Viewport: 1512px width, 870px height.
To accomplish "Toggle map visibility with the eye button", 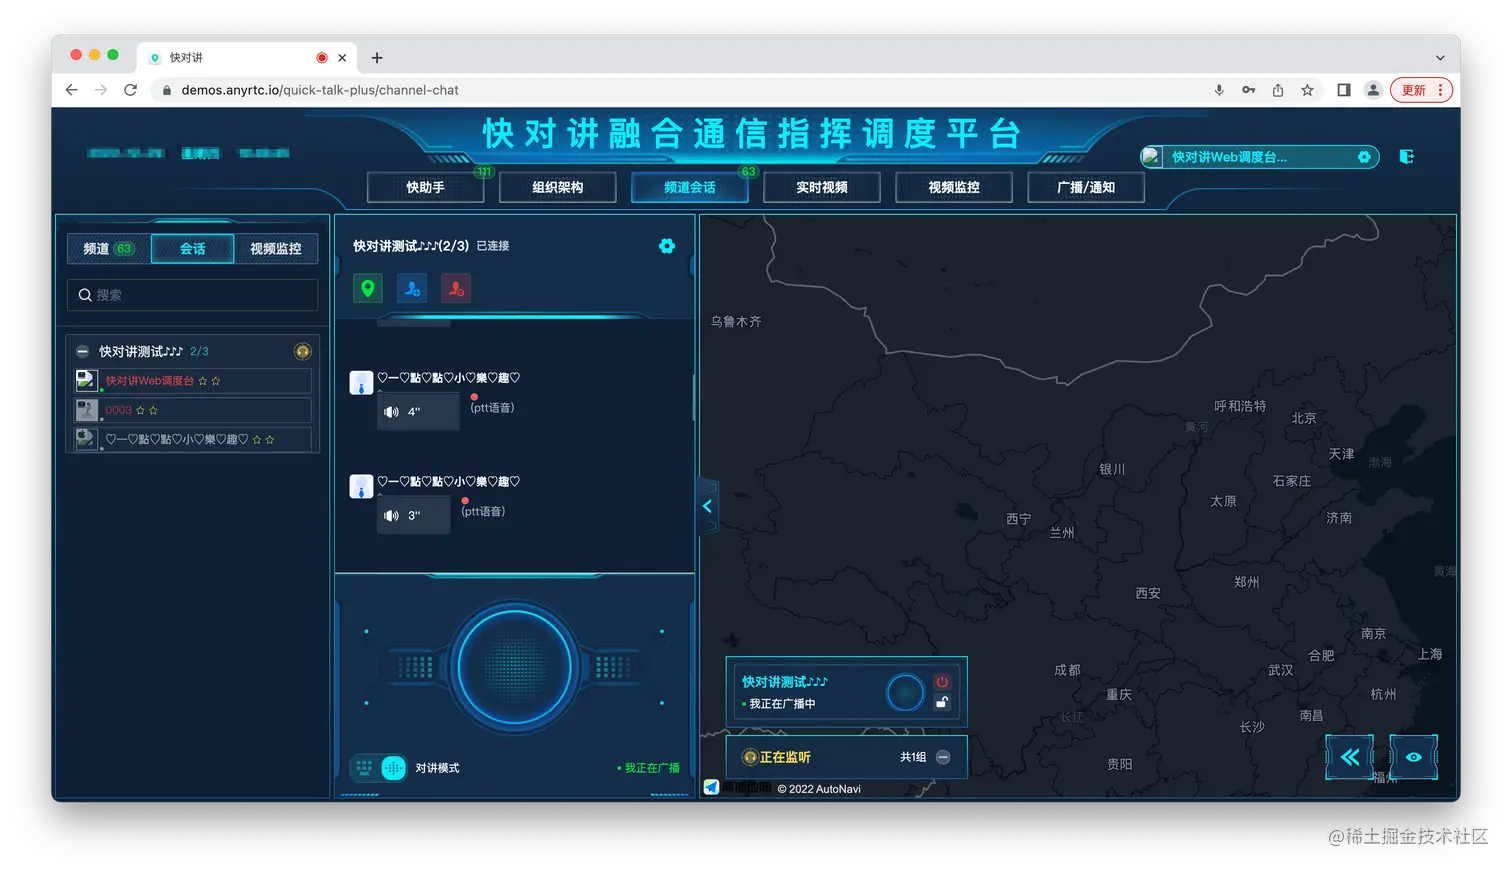I will [x=1414, y=757].
